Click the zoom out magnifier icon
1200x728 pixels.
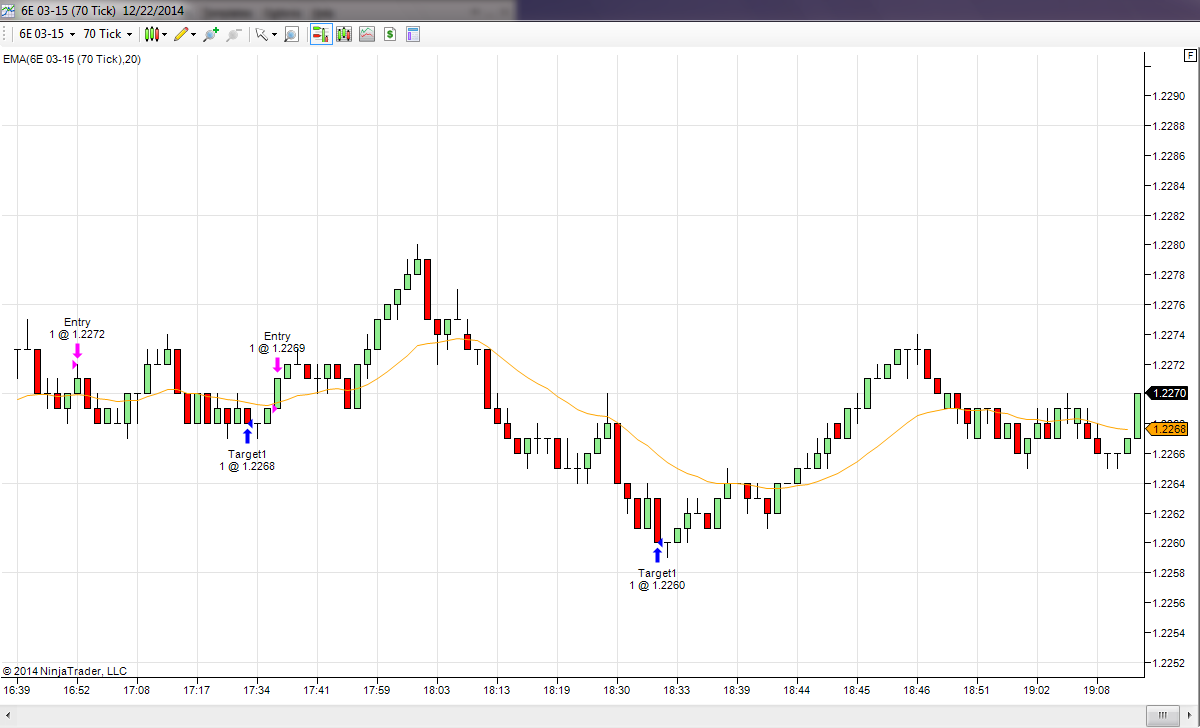pos(234,34)
